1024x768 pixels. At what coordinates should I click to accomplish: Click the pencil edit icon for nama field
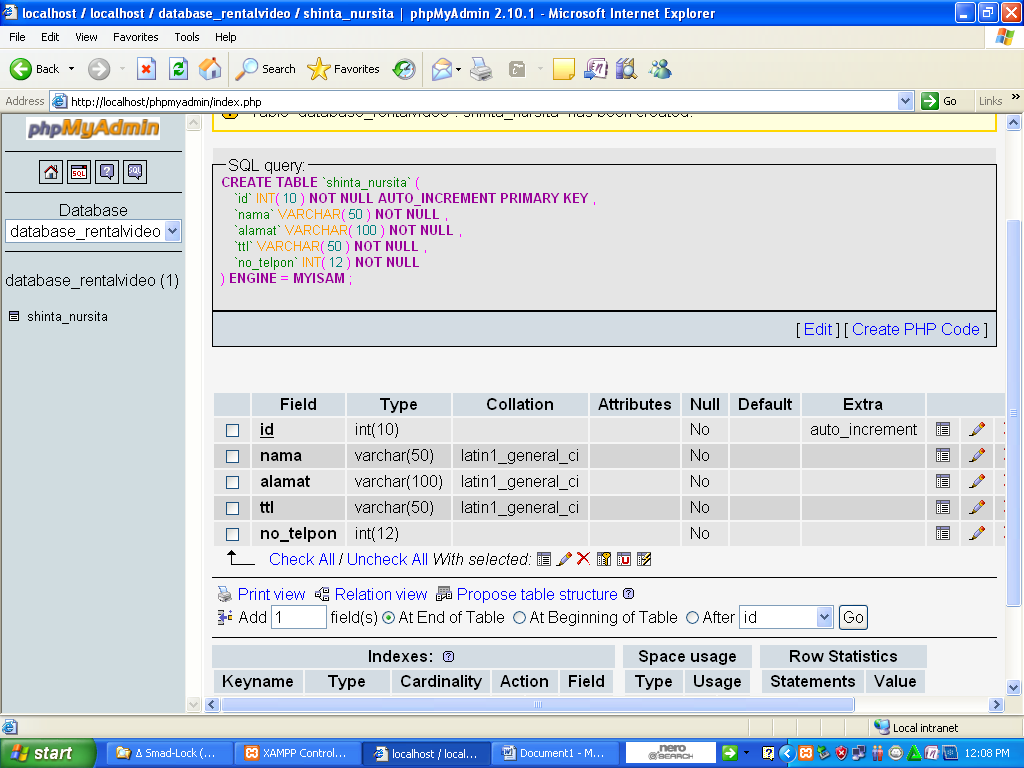[x=977, y=456]
